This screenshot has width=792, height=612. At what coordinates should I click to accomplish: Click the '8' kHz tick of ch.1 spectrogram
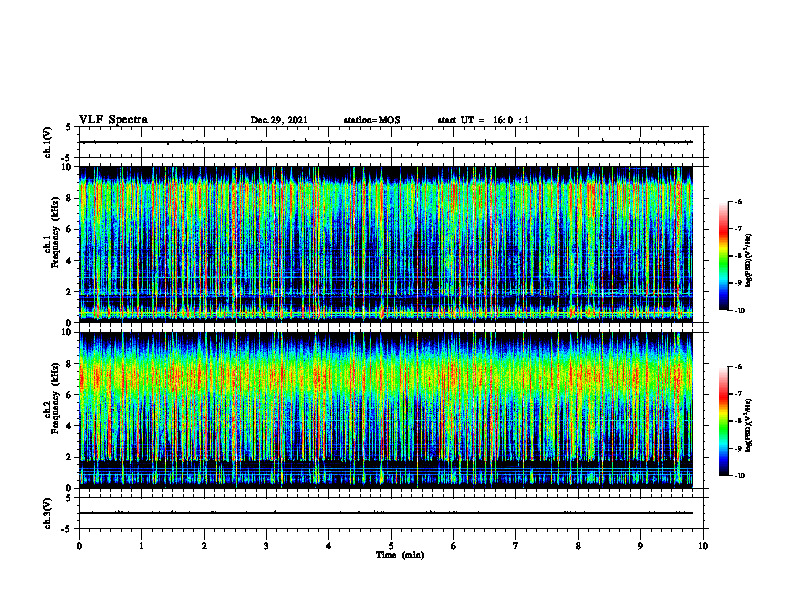[69, 198]
